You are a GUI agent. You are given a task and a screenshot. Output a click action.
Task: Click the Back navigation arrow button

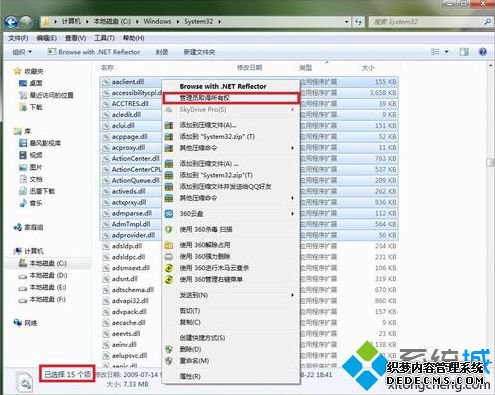tap(11, 22)
